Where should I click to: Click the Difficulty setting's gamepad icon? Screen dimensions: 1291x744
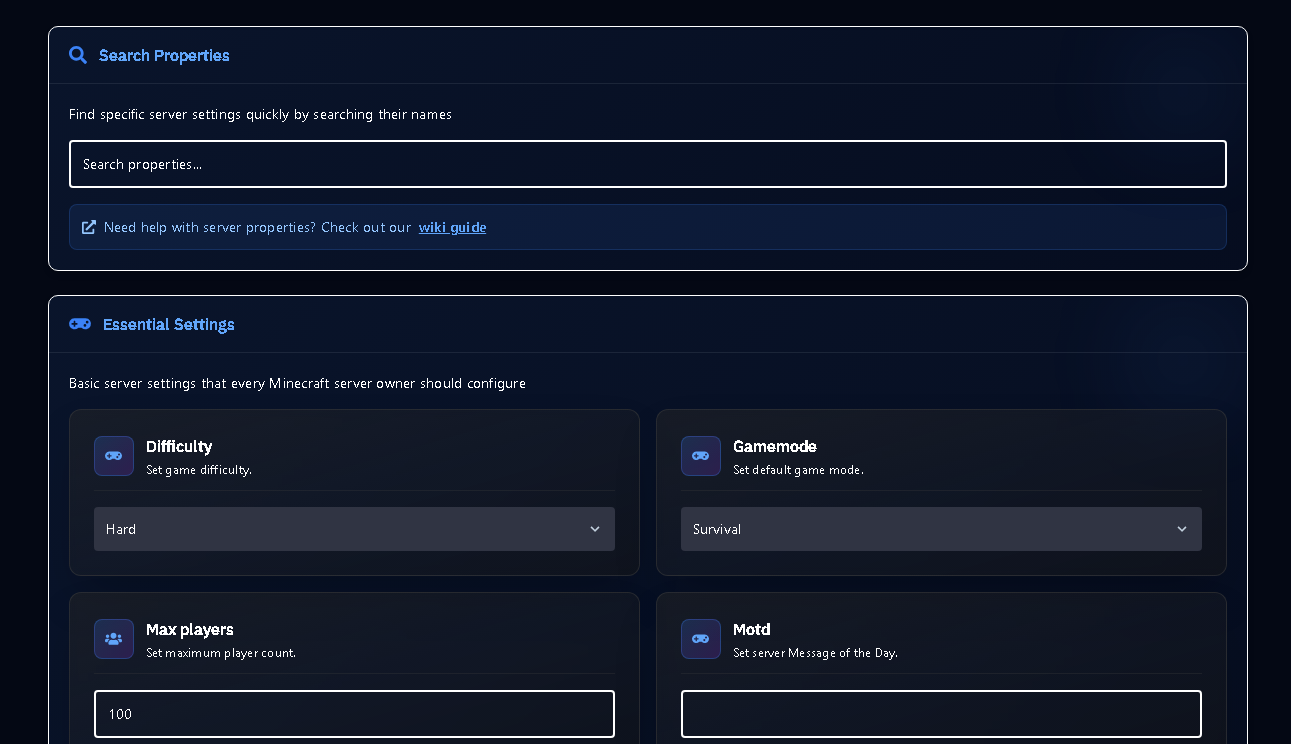click(x=113, y=455)
